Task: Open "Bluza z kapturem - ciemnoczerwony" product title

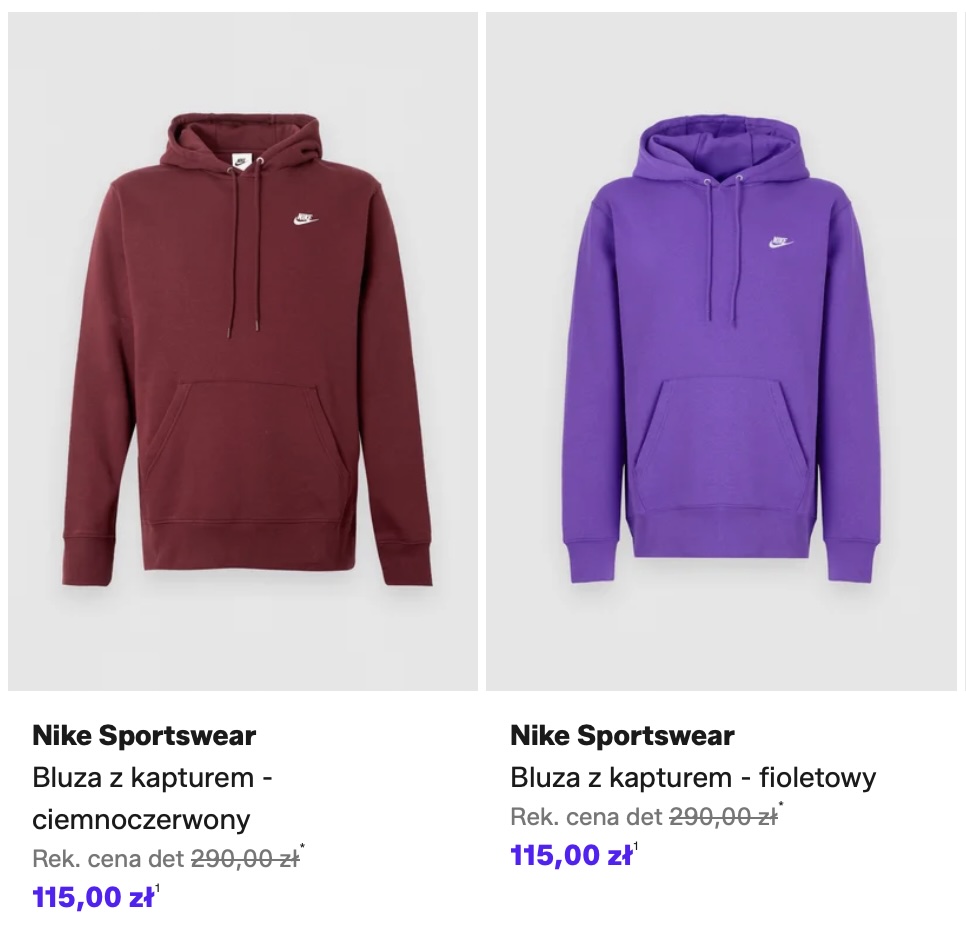Action: click(x=153, y=798)
